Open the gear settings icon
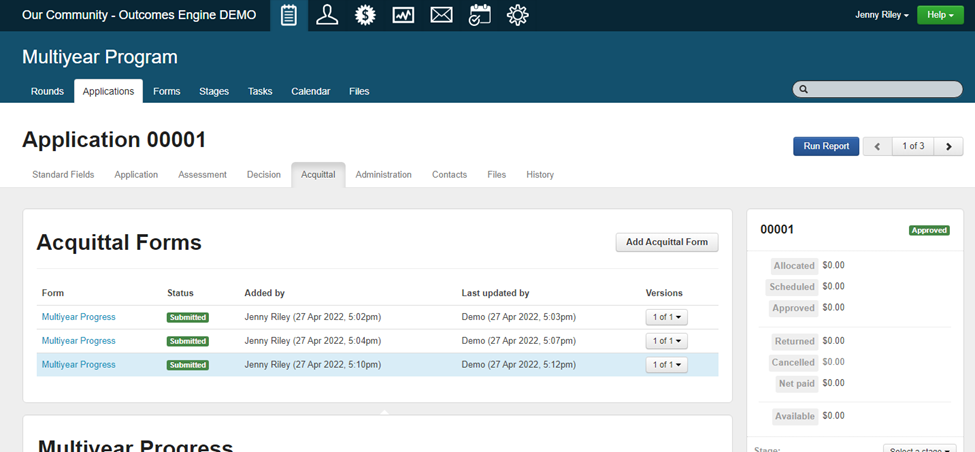This screenshot has height=452, width=975. [517, 15]
